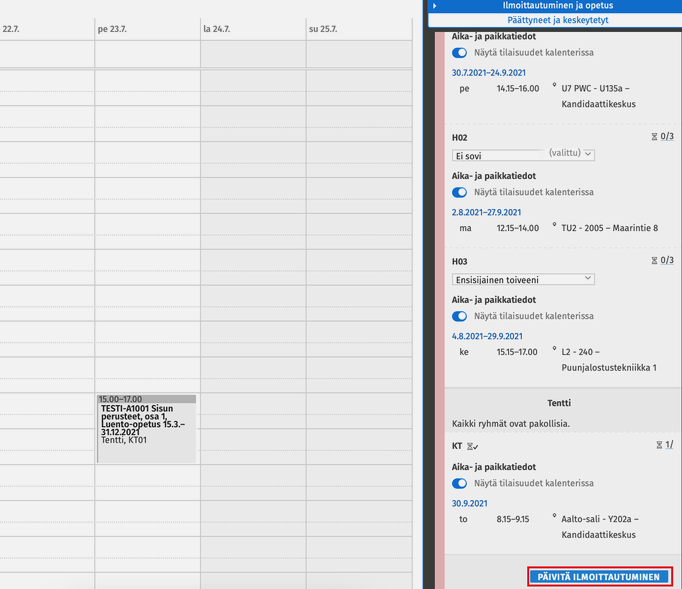Open the TESTI-A1001 exam event in calendar

point(146,428)
